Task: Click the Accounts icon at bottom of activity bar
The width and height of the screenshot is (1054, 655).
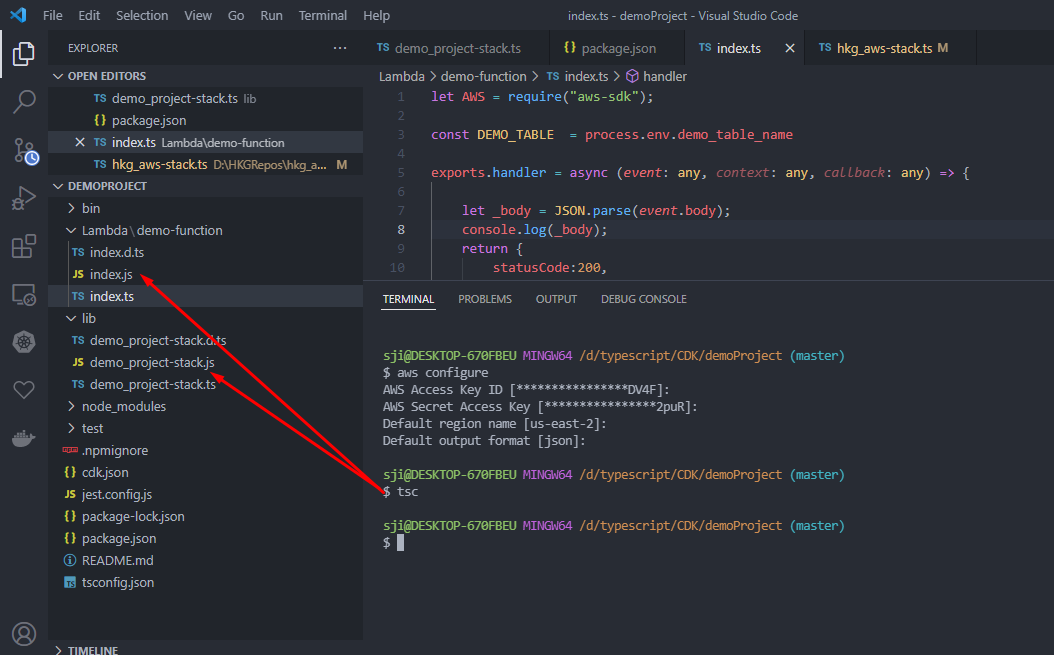Action: (x=23, y=633)
